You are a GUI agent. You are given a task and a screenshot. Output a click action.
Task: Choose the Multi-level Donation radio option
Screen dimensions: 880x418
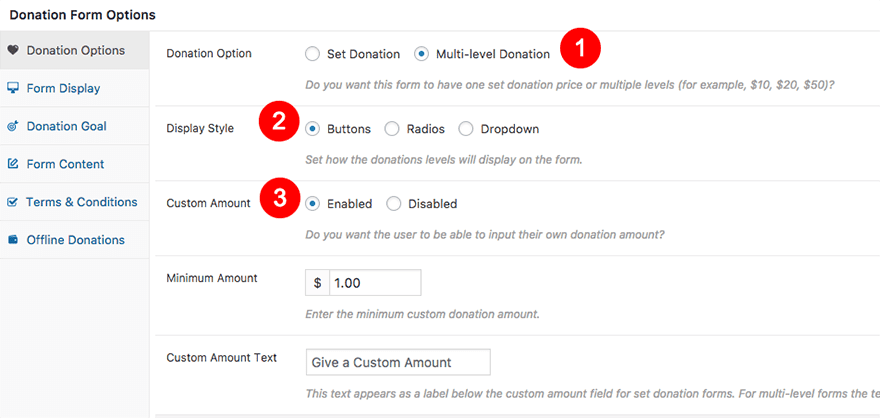click(x=421, y=54)
